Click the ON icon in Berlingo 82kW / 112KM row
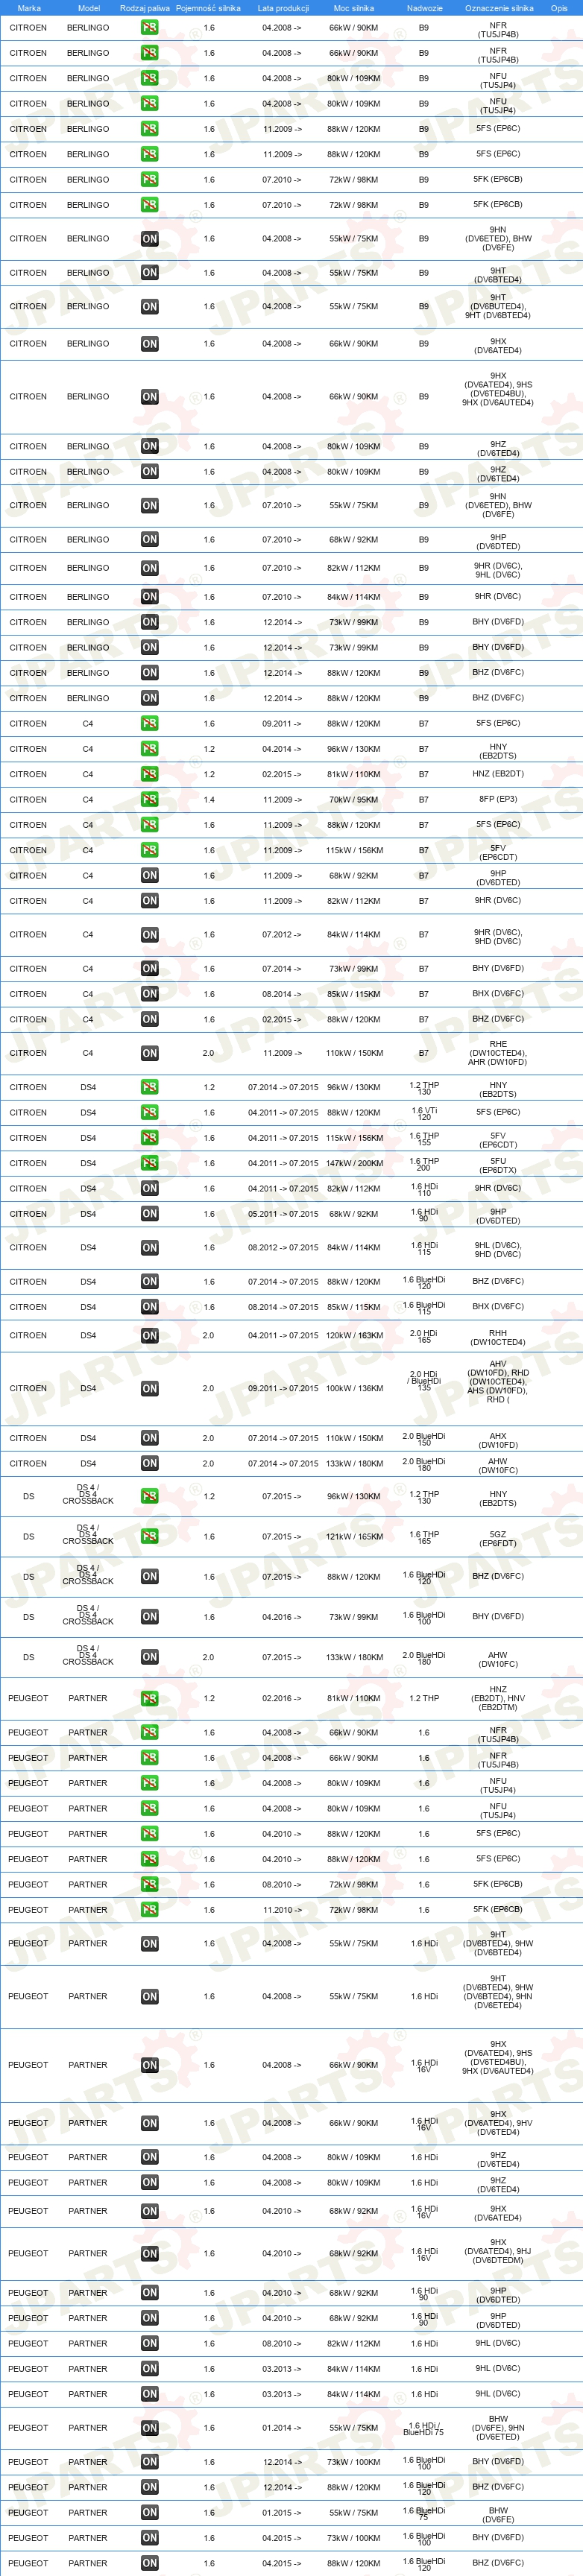This screenshot has height=2576, width=583. (149, 568)
